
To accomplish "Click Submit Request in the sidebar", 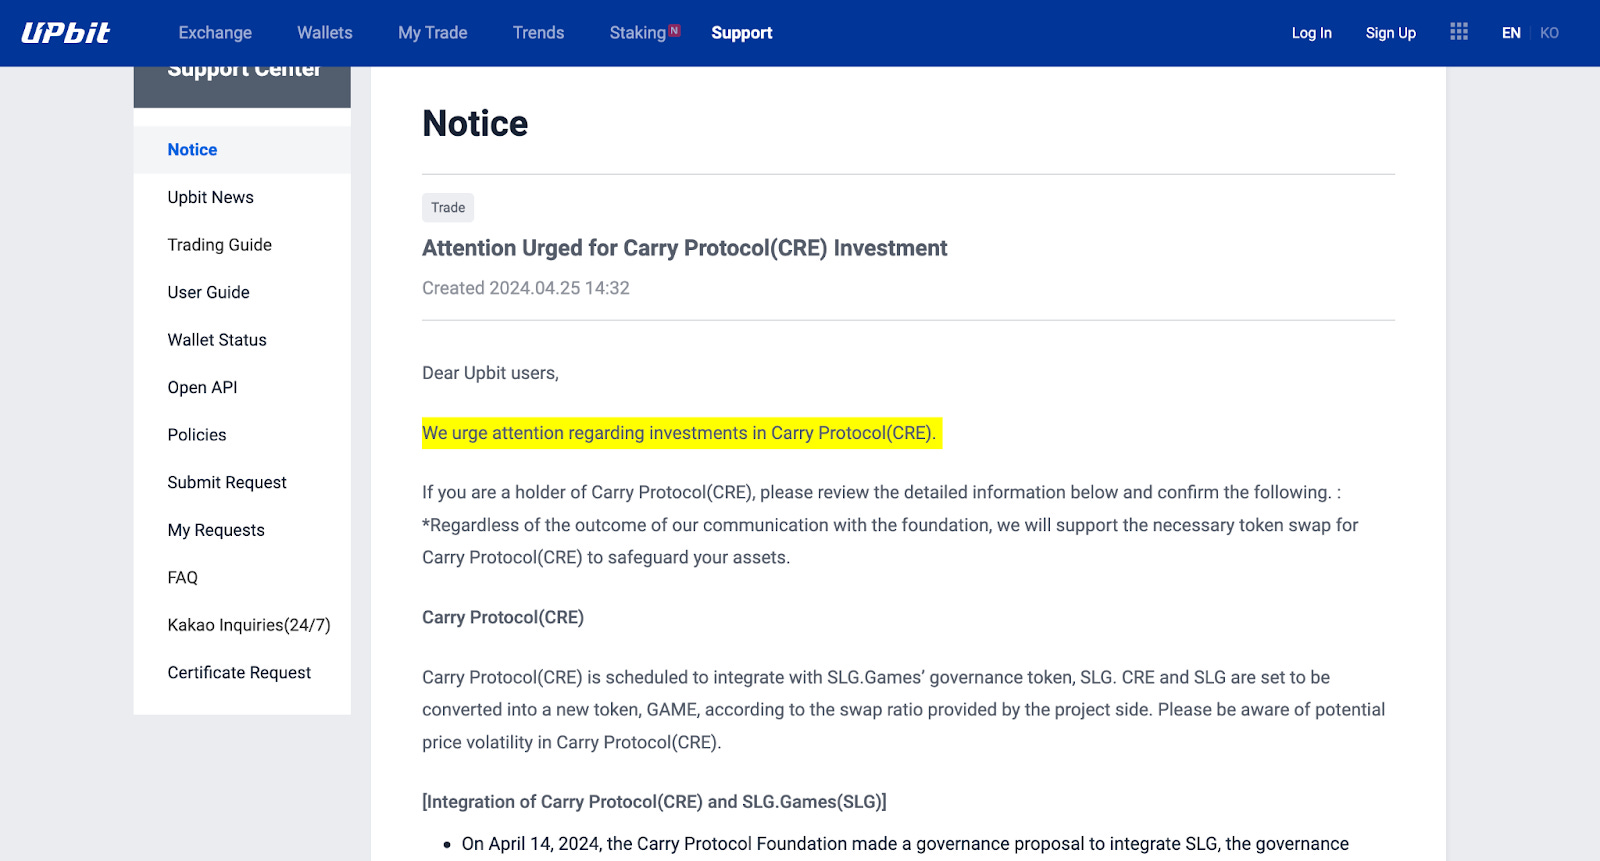I will (x=227, y=482).
